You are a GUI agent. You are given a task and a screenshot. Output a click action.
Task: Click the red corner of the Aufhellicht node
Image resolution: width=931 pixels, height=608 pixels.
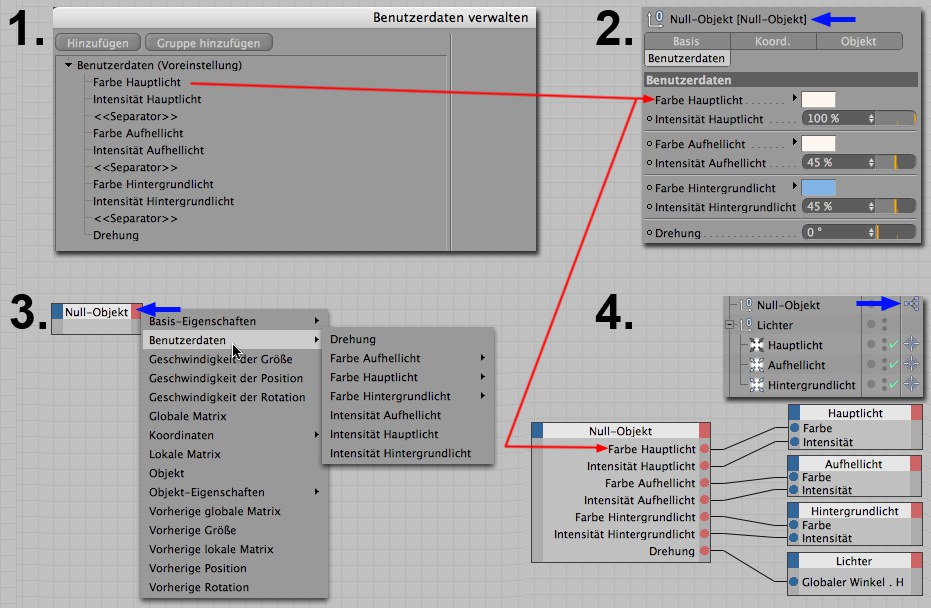(x=916, y=463)
